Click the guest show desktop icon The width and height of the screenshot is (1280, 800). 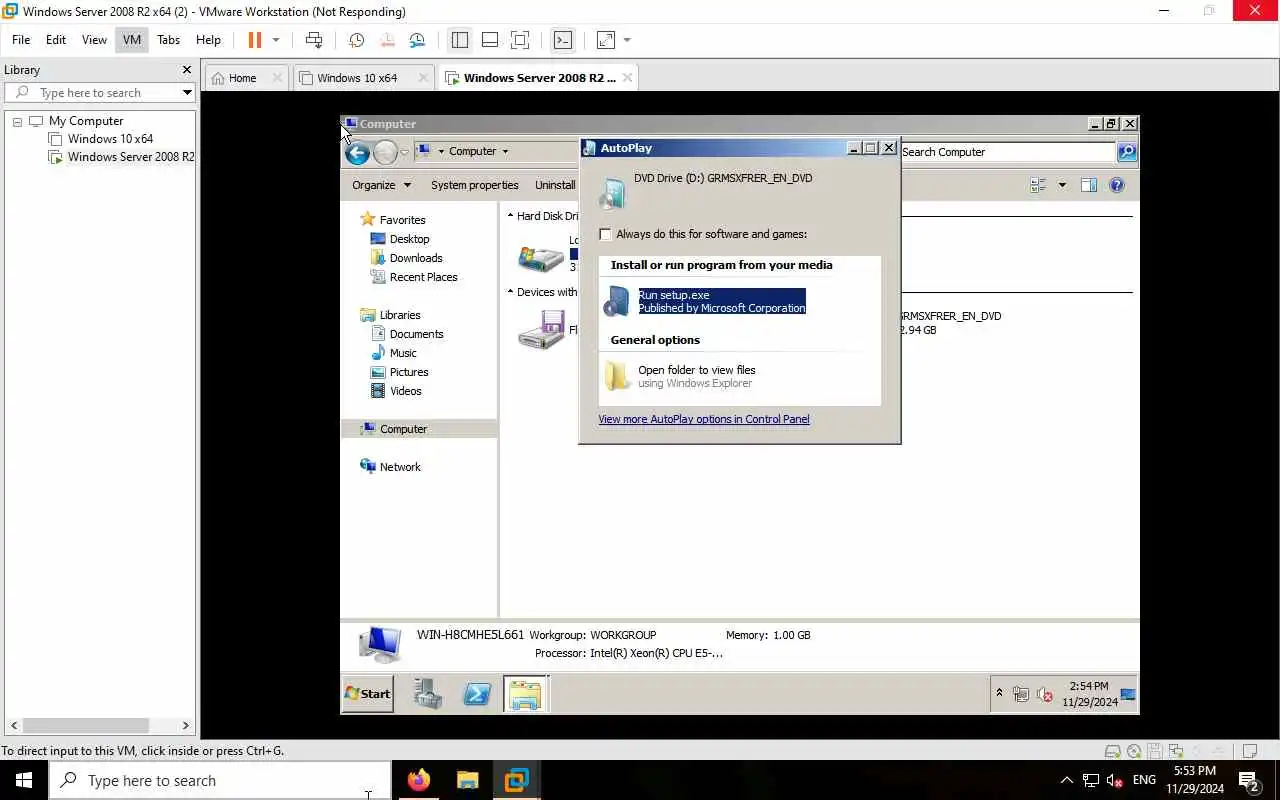pos(1128,693)
